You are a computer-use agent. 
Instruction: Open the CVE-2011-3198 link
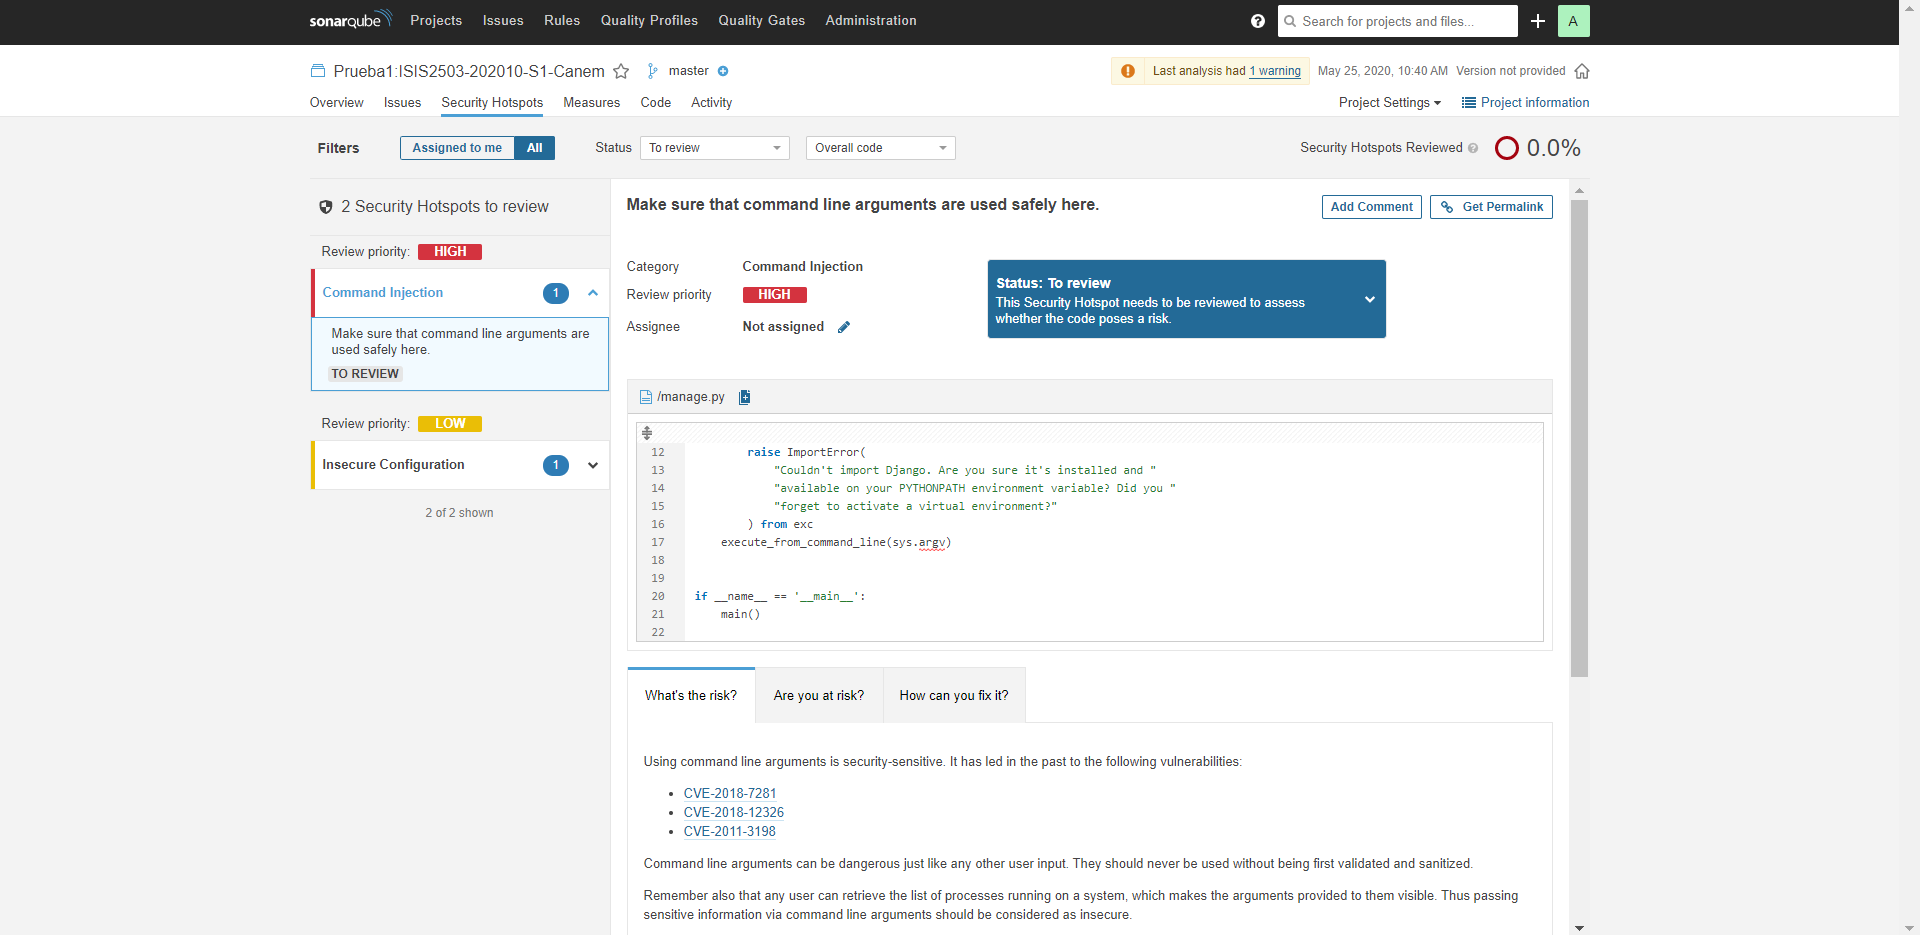[x=730, y=831]
